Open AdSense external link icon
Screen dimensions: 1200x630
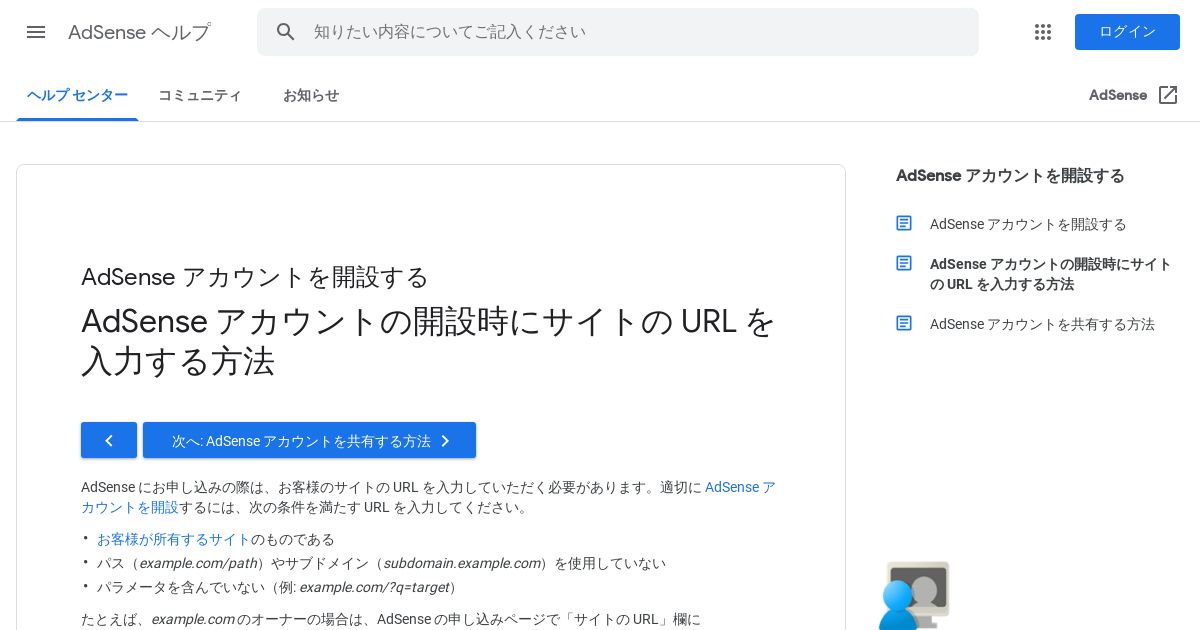(1168, 95)
